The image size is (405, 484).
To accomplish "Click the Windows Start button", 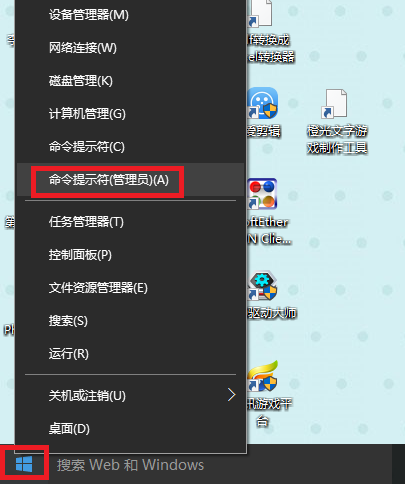I will pos(24,464).
